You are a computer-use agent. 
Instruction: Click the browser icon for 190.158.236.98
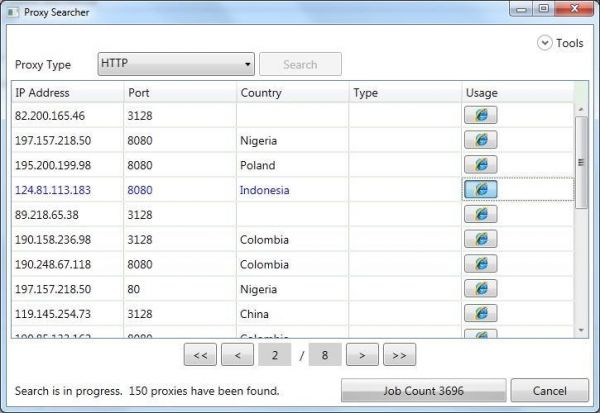[480, 240]
